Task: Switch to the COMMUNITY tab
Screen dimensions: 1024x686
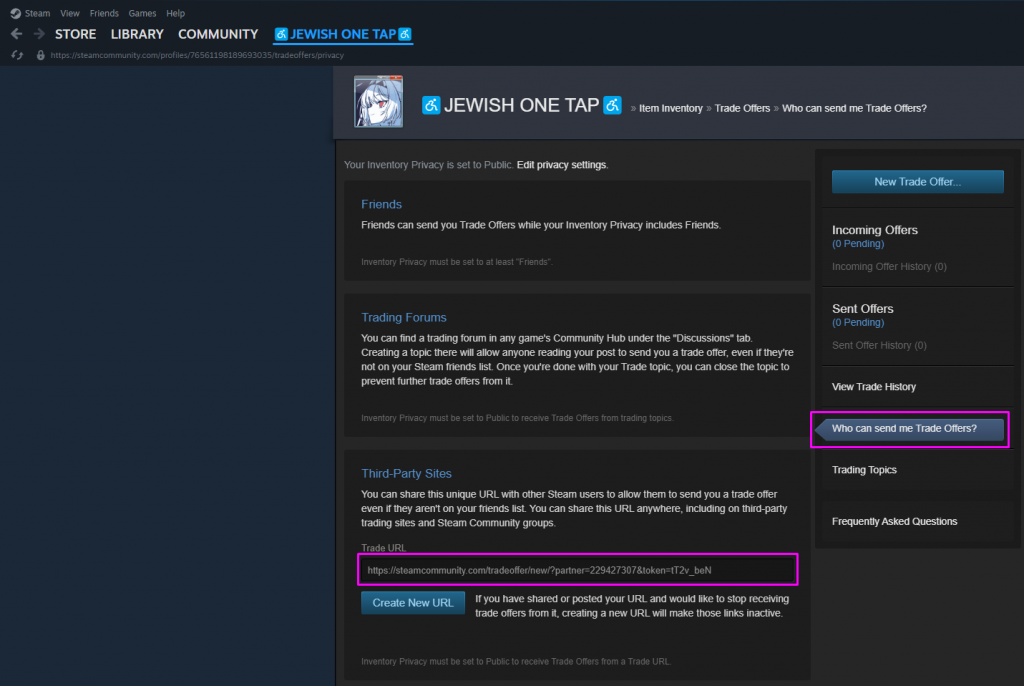Action: tap(218, 34)
